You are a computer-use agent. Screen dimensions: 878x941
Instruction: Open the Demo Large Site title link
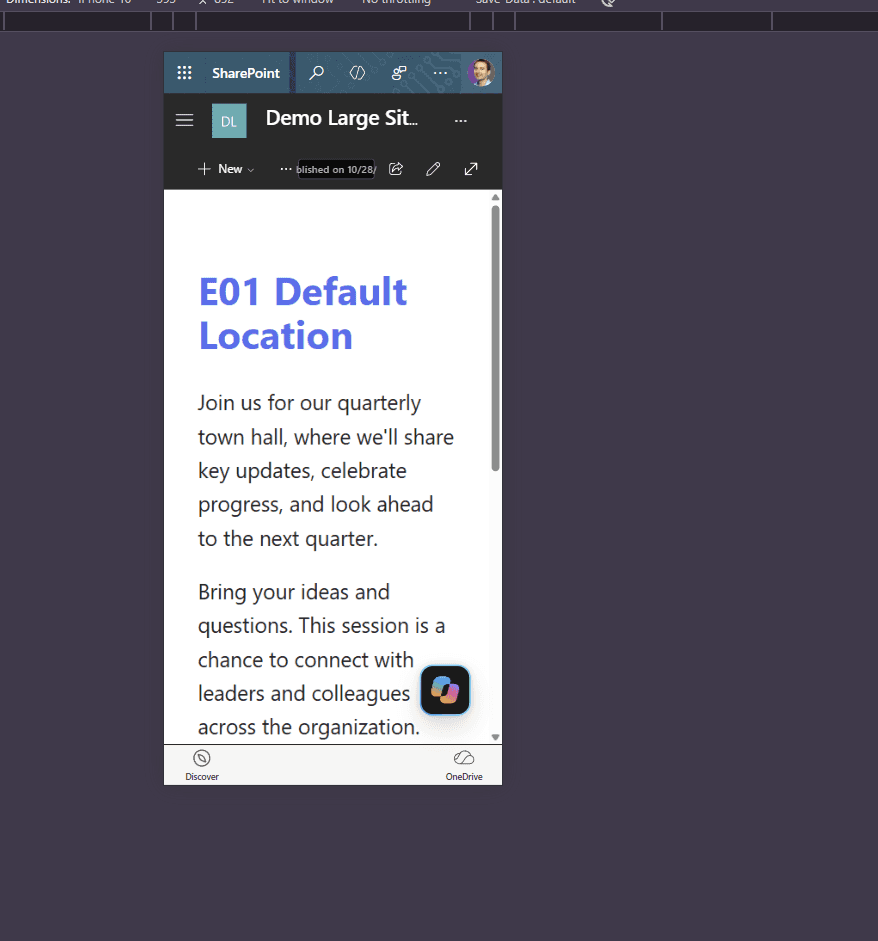(x=341, y=118)
